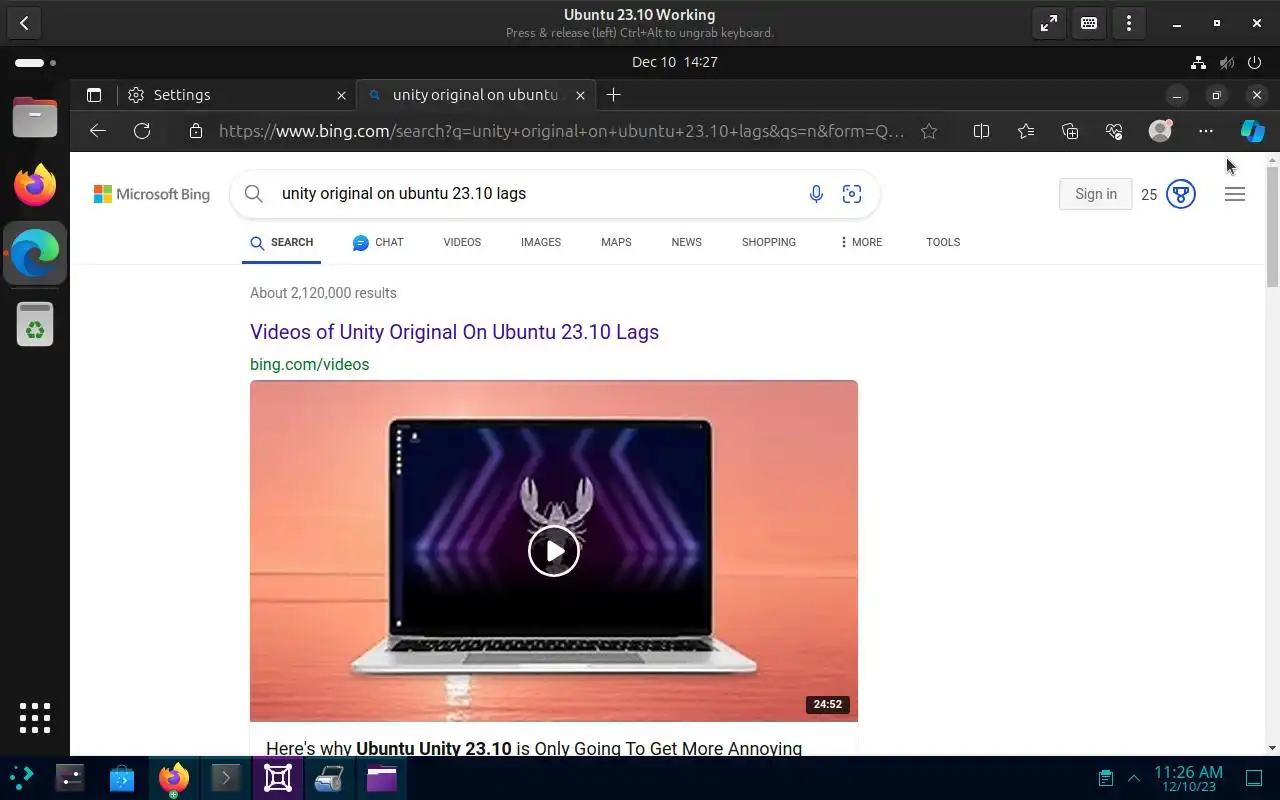1280x800 pixels.
Task: Open host clock 11:26 AM
Action: (1188, 778)
